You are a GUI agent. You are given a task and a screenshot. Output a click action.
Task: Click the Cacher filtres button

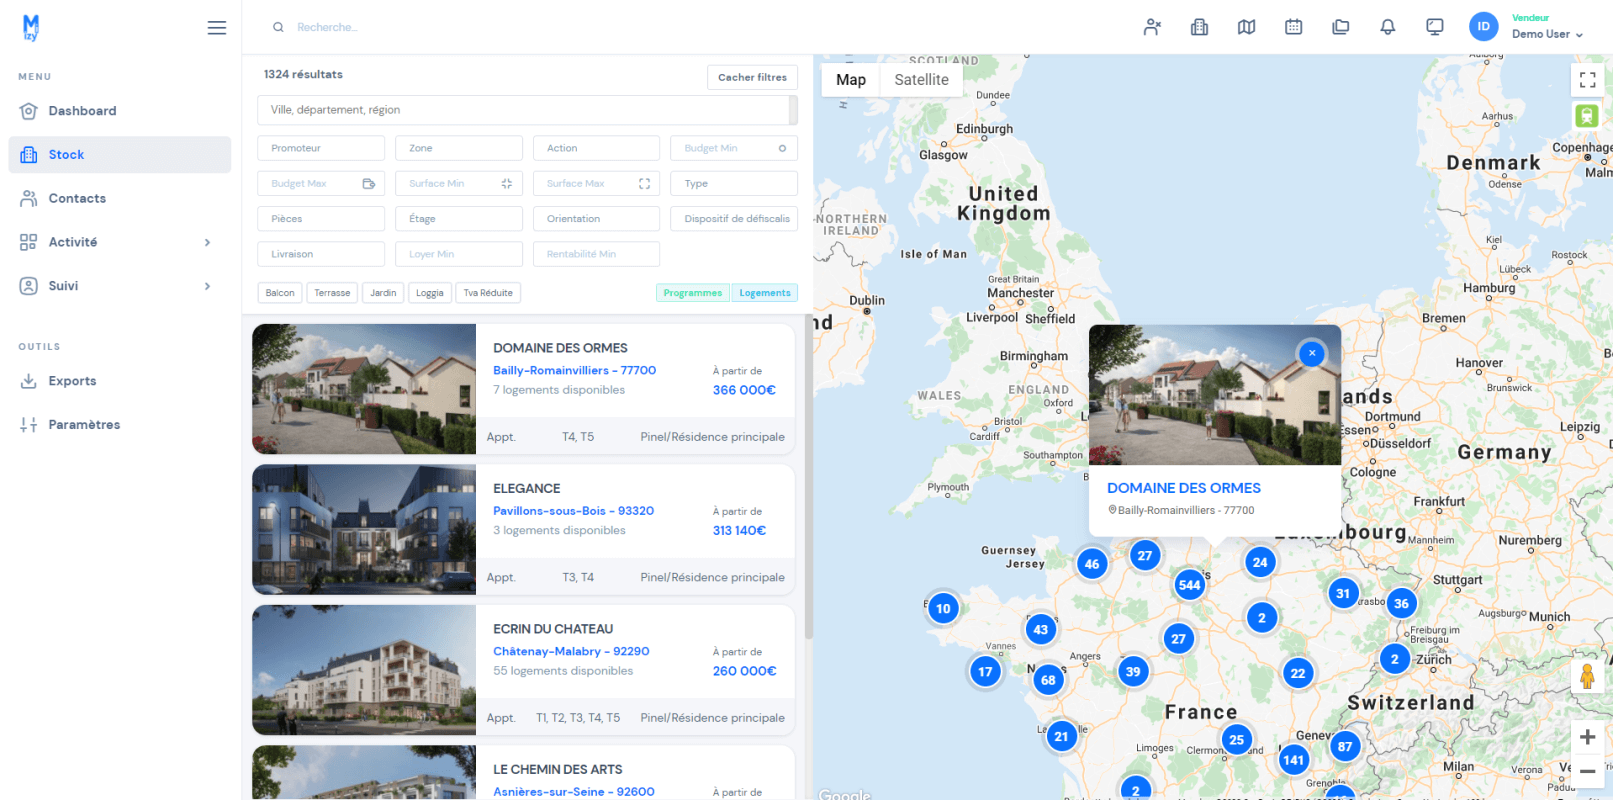[752, 77]
